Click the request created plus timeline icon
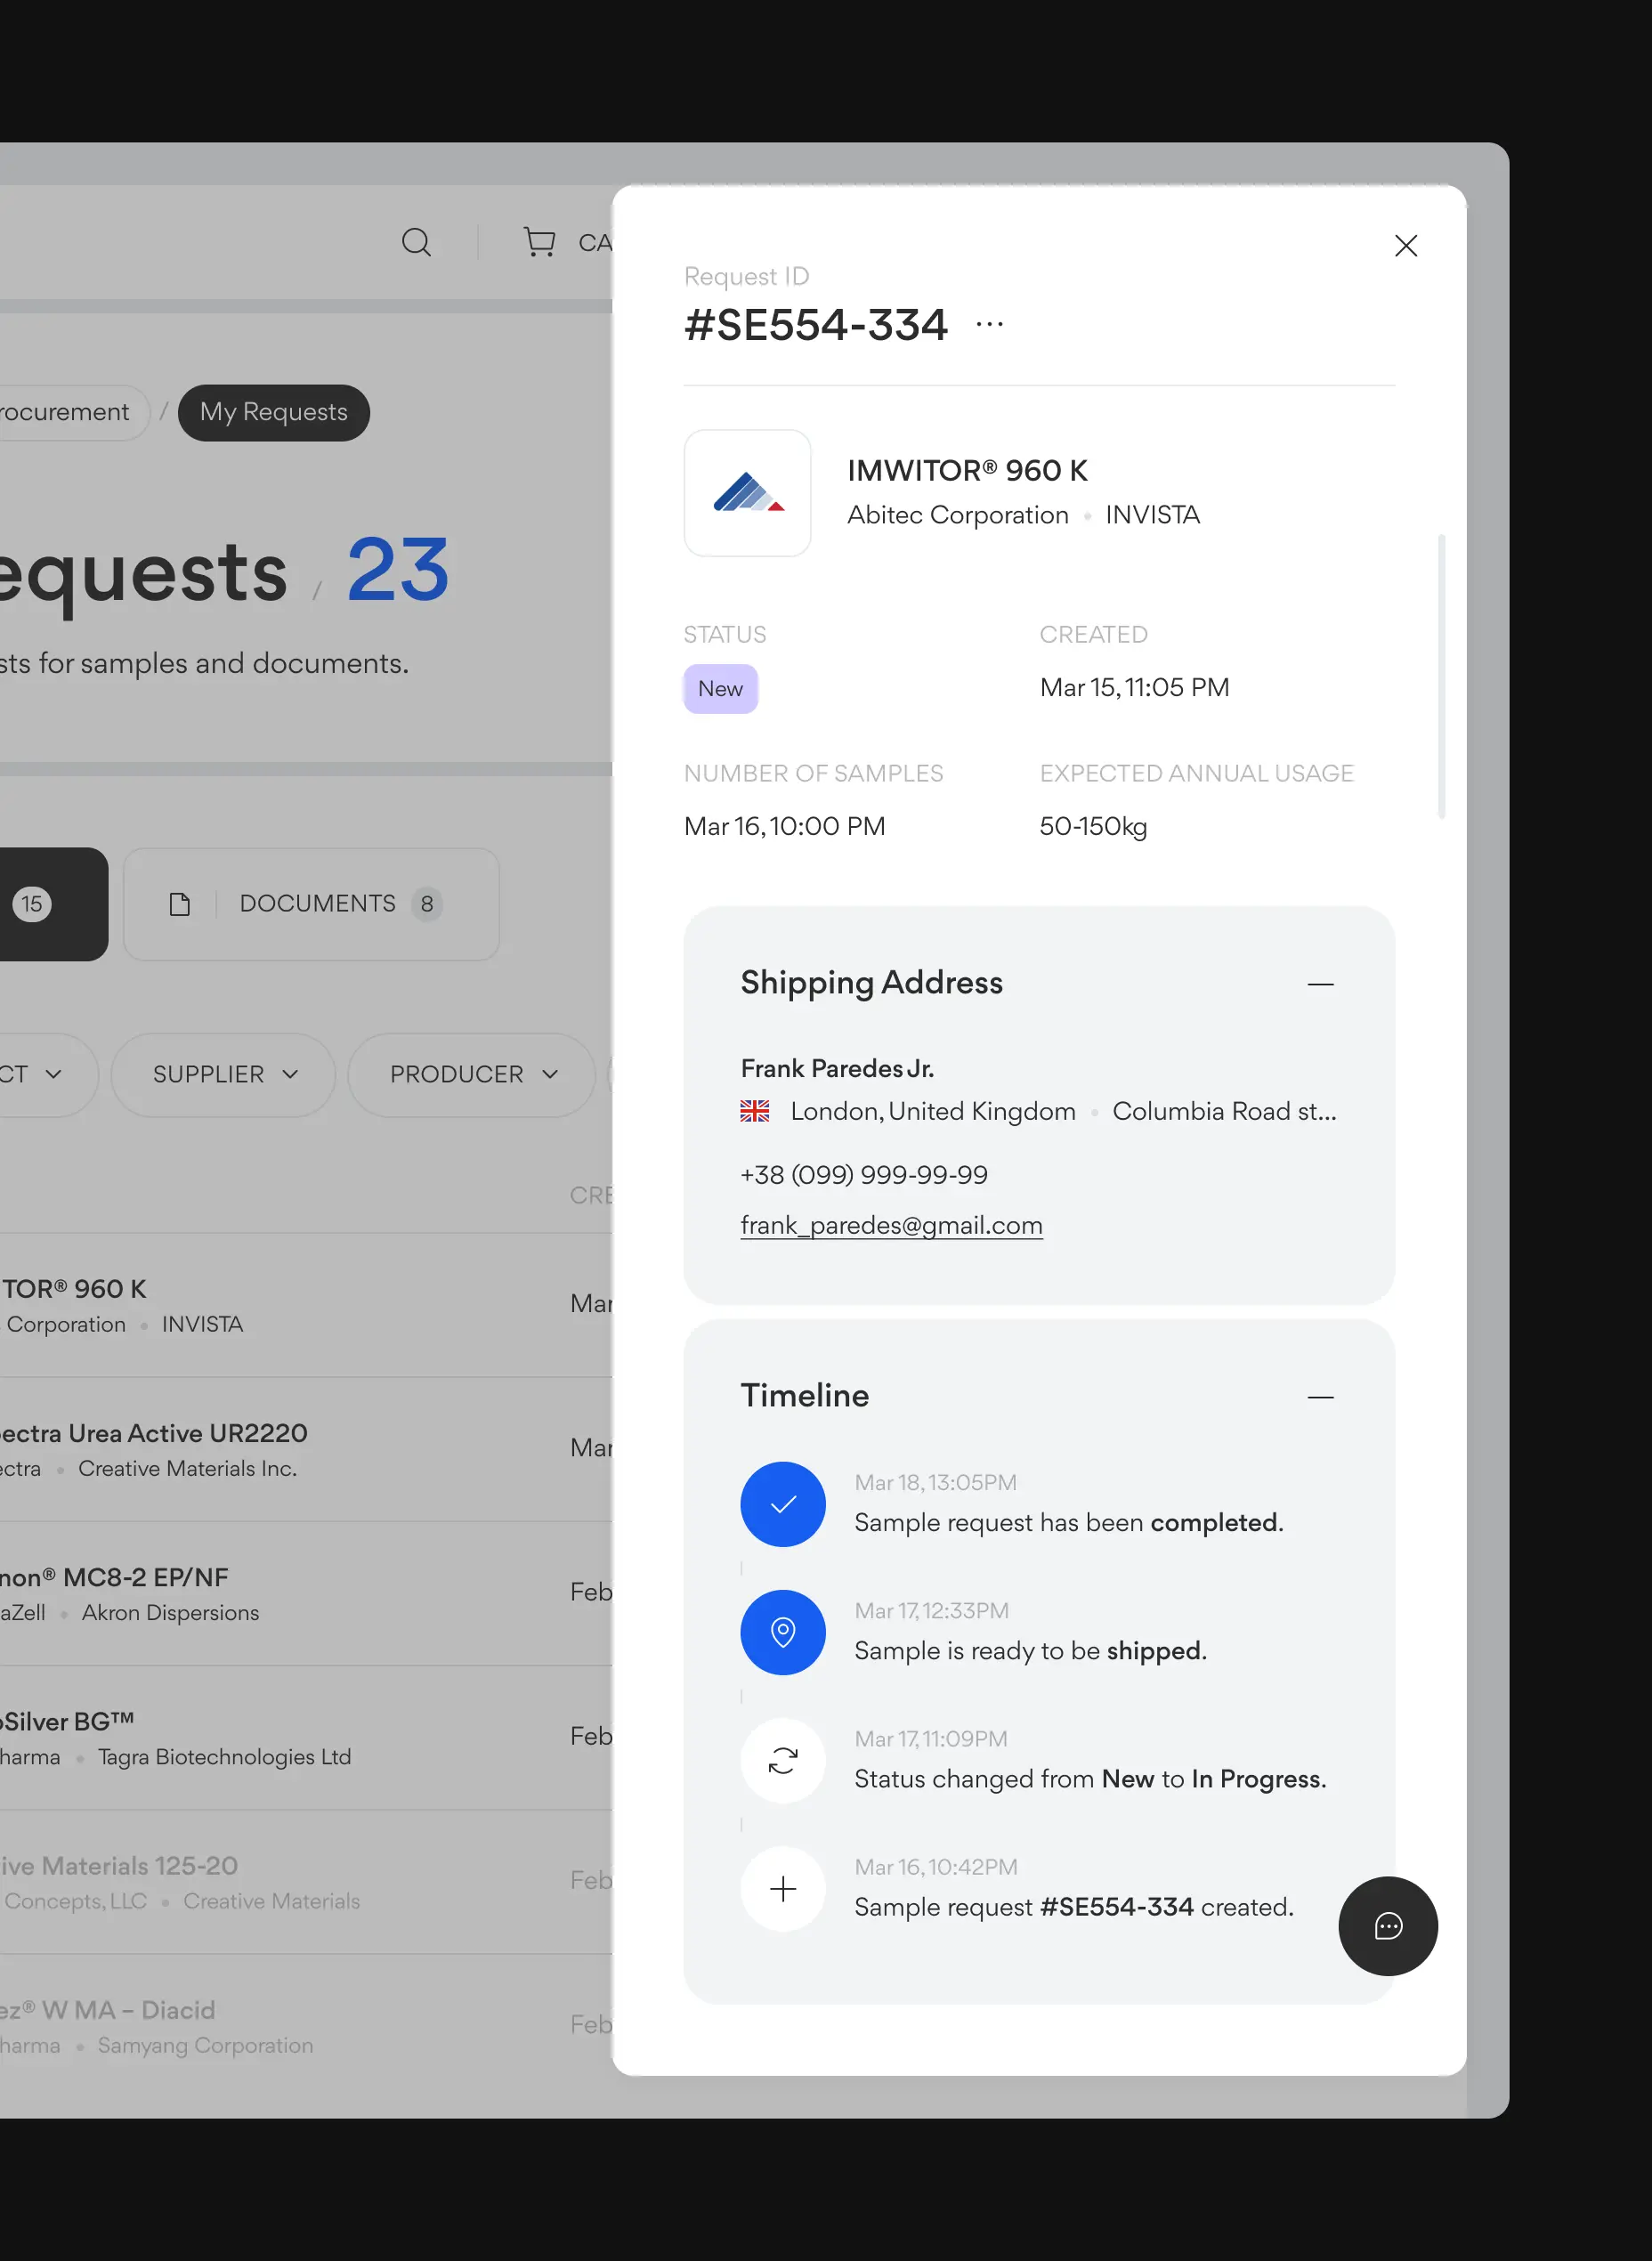The width and height of the screenshot is (1652, 2261). [782, 1888]
